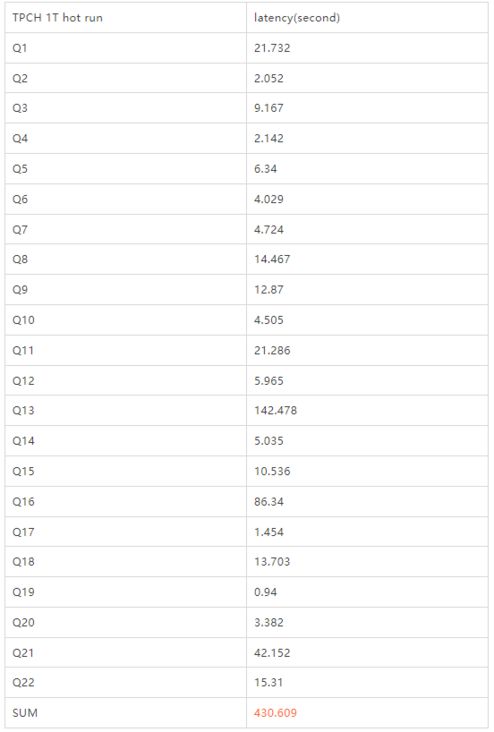Click the 'latency(second)' column header
Image resolution: width=494 pixels, height=732 pixels.
[x=296, y=18]
